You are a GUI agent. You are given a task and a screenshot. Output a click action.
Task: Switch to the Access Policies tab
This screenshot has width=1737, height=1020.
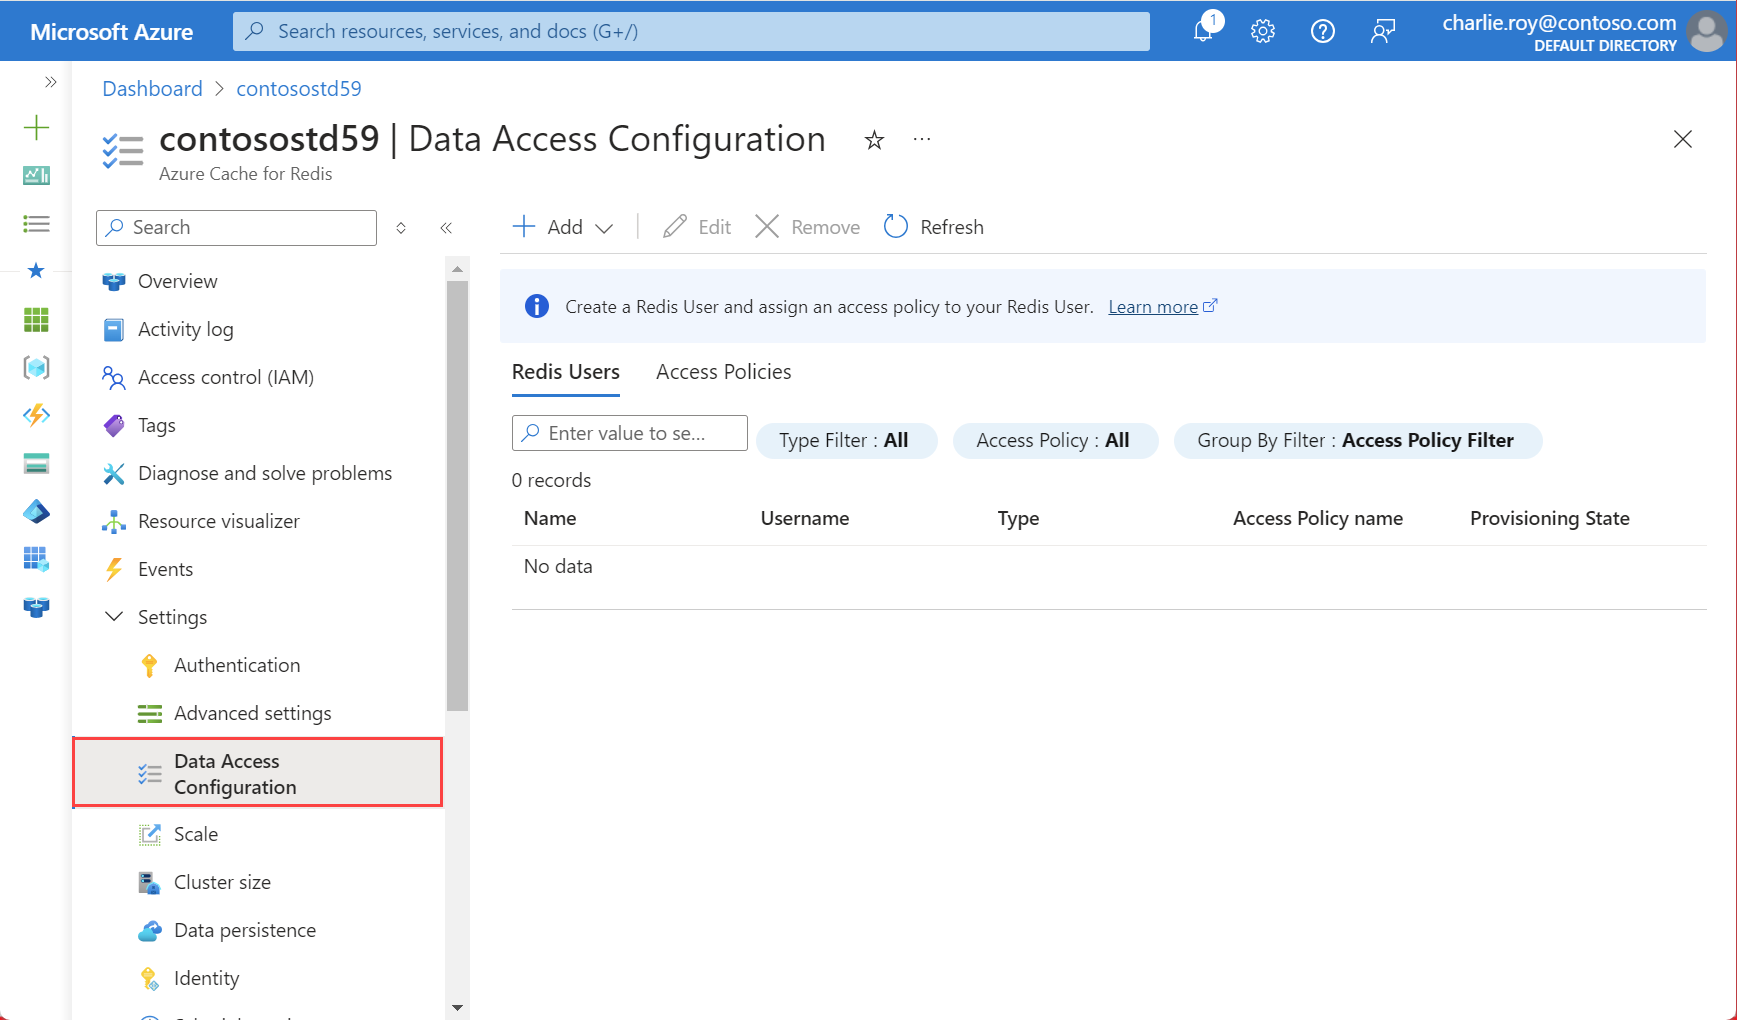tap(722, 371)
